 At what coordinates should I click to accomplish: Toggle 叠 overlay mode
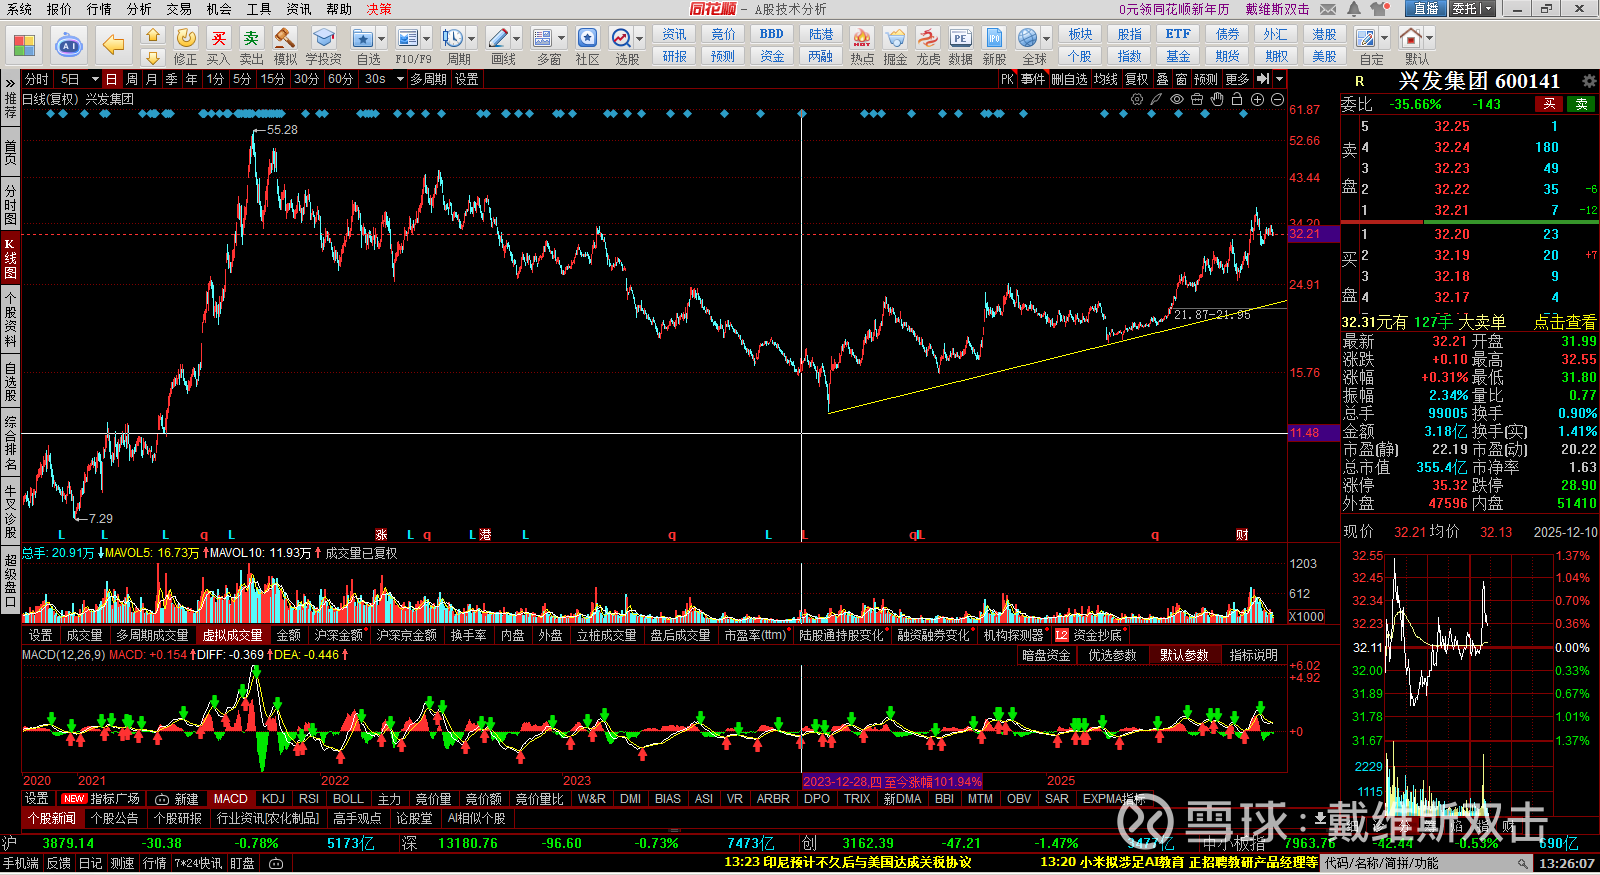(x=1162, y=79)
